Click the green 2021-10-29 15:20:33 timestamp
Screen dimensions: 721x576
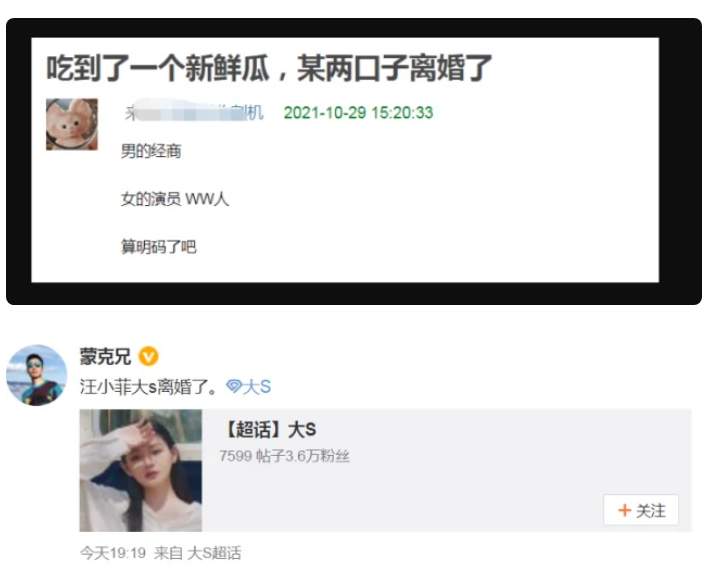(x=358, y=113)
